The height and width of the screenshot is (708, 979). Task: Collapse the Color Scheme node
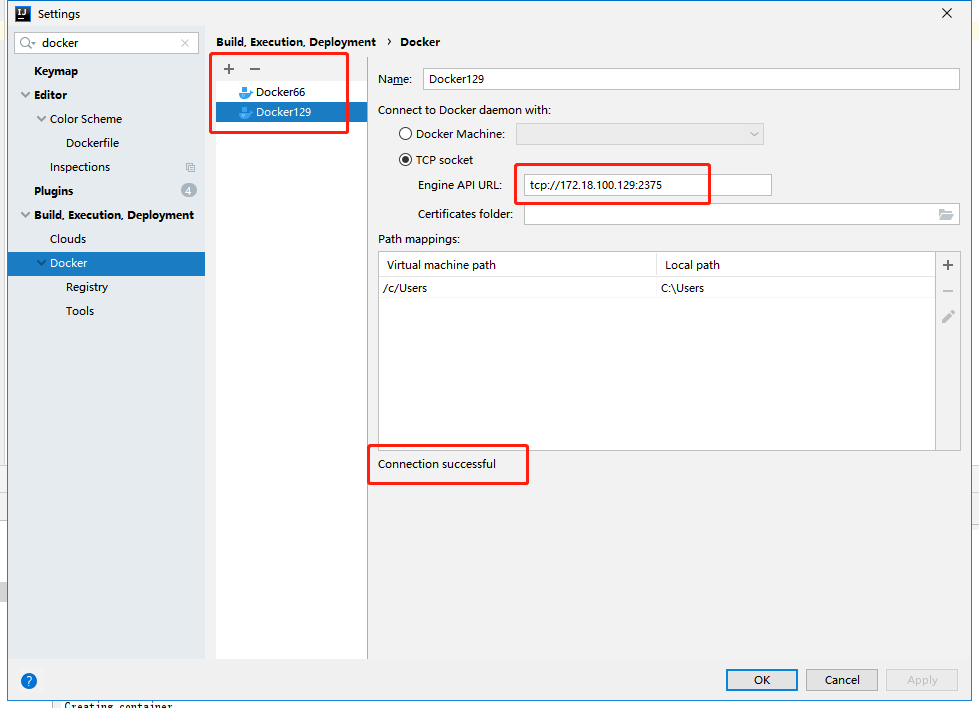(41, 119)
